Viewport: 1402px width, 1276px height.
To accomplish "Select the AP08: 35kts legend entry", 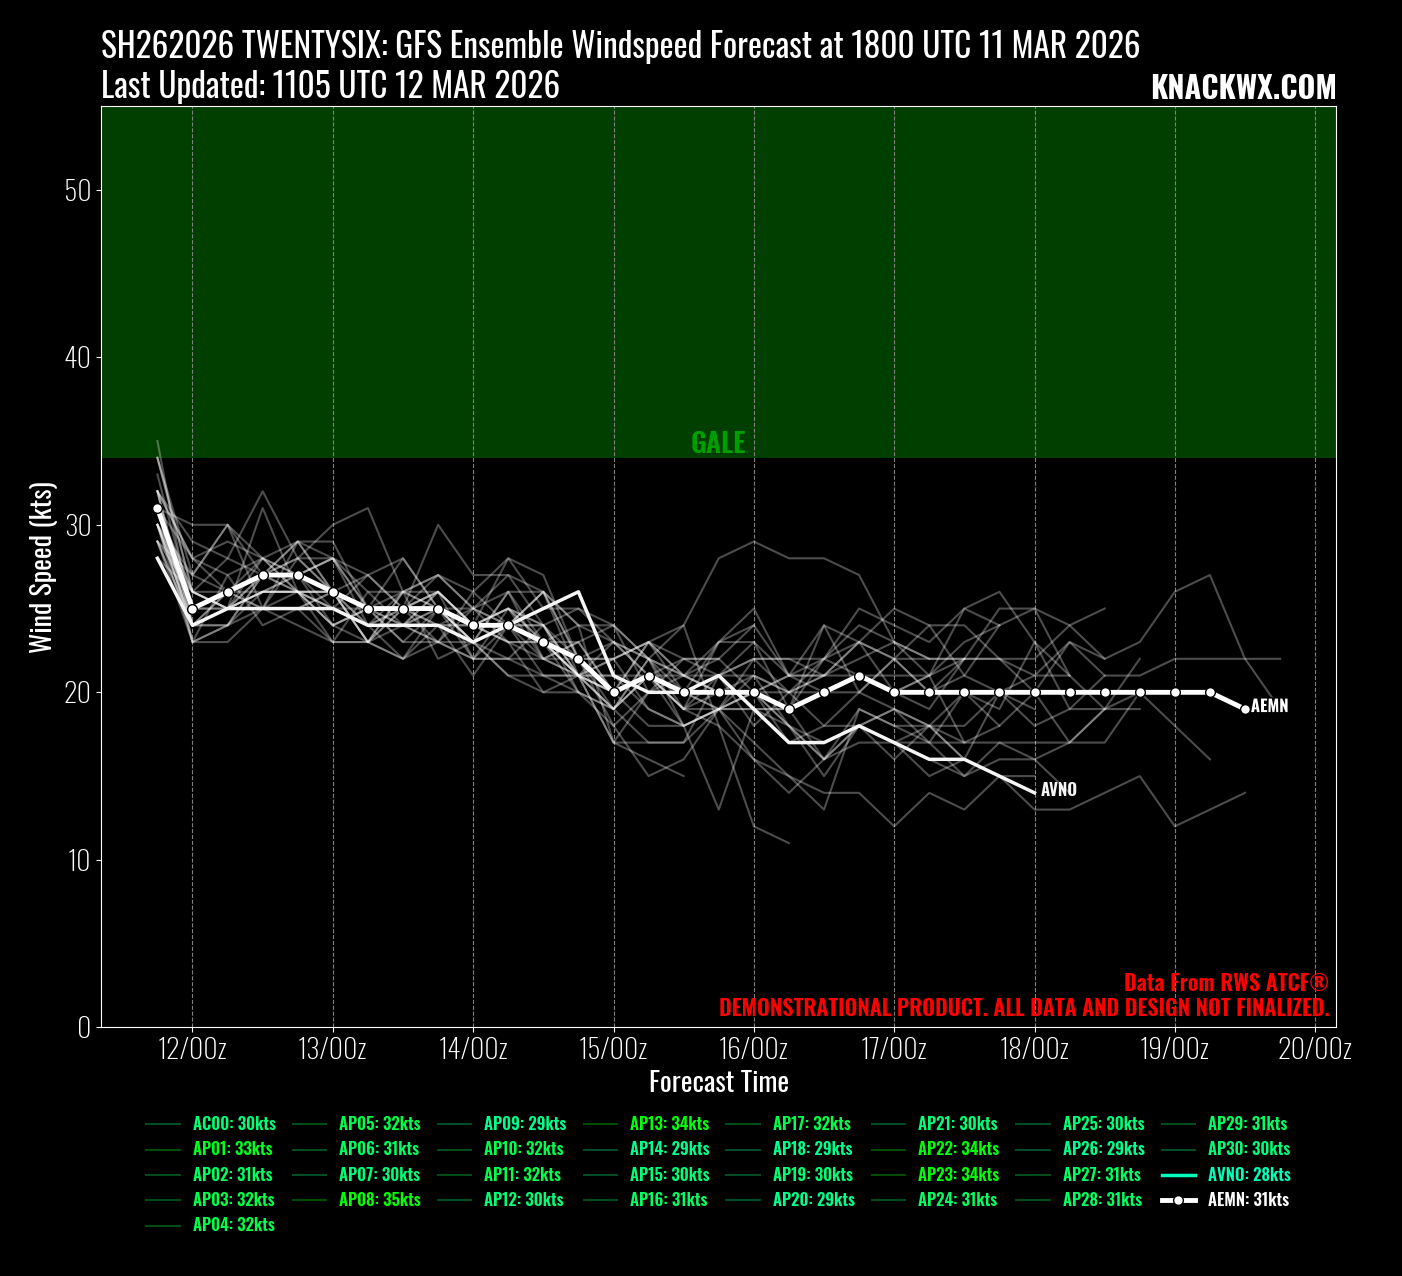I will click(379, 1199).
